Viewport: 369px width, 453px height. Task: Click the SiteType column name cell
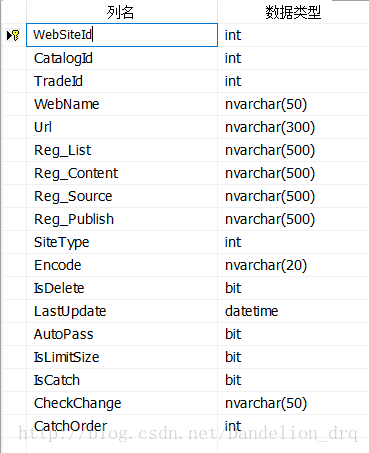point(122,242)
